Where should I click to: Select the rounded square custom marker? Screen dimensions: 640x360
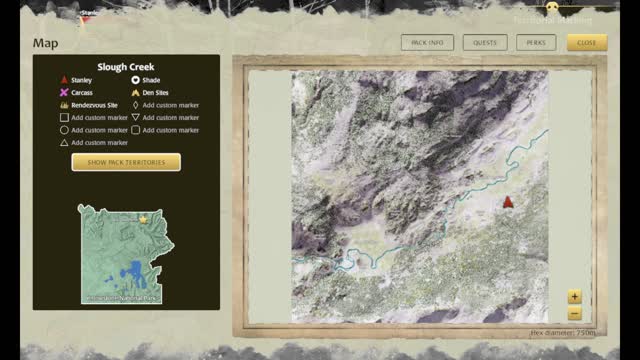coord(136,130)
